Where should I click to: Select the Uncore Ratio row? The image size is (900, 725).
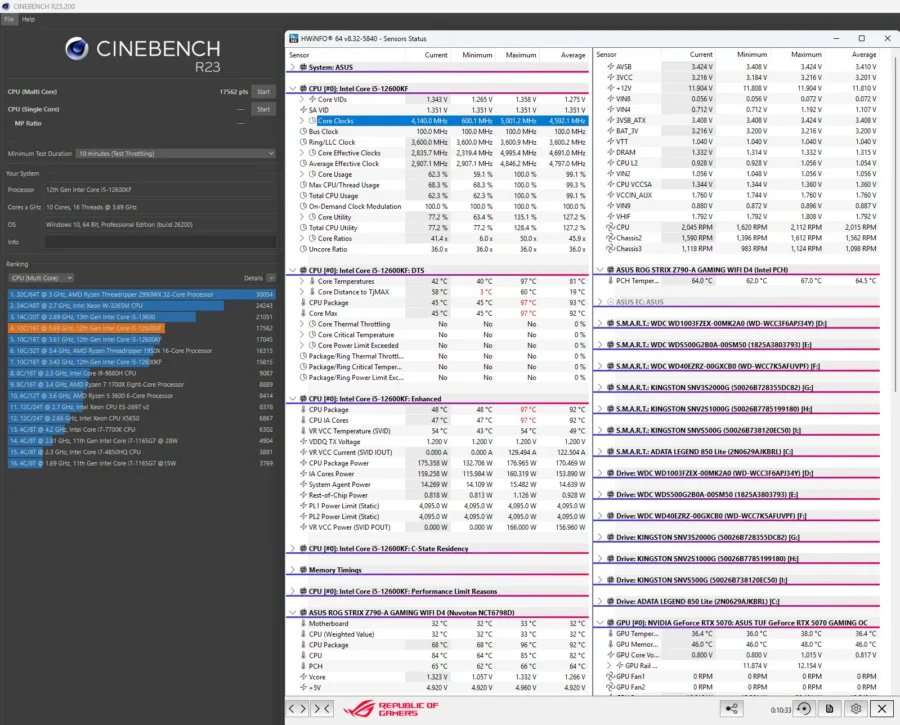point(437,249)
